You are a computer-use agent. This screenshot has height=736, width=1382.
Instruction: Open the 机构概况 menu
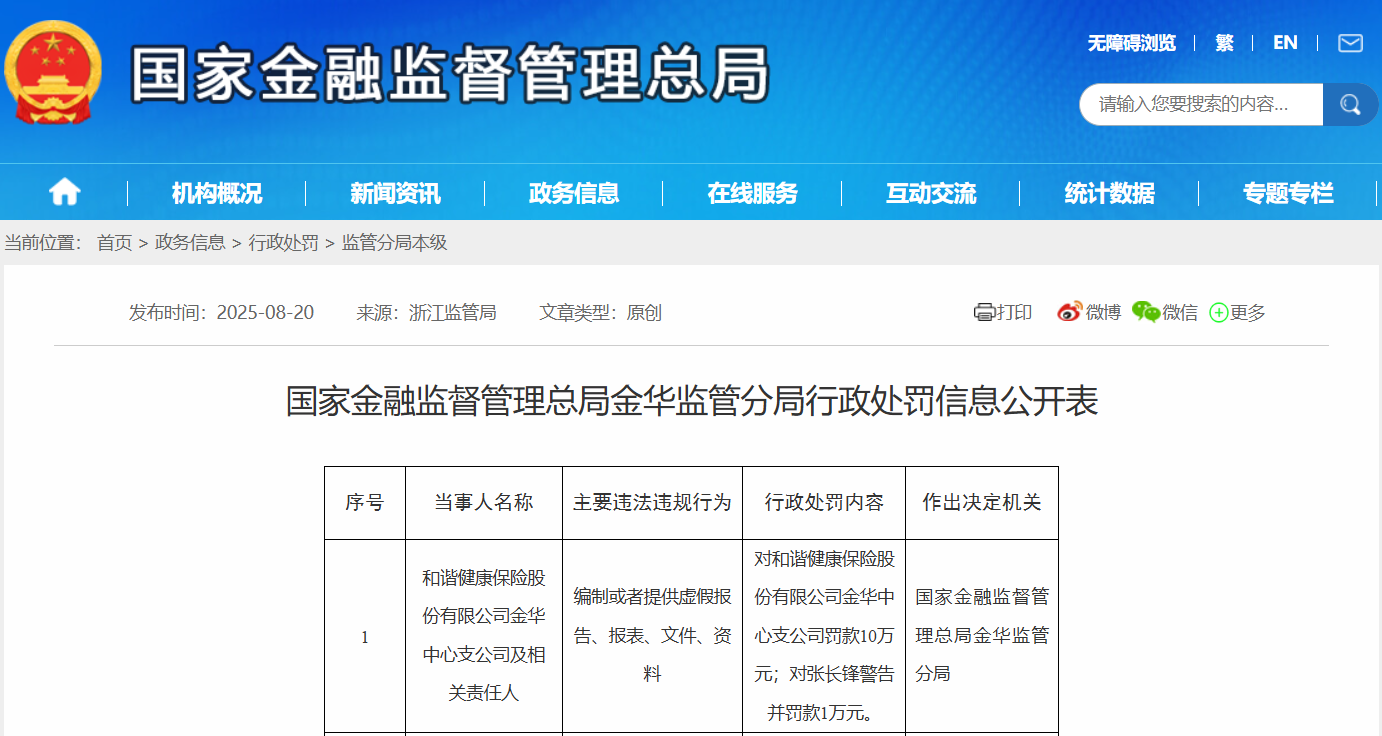217,193
